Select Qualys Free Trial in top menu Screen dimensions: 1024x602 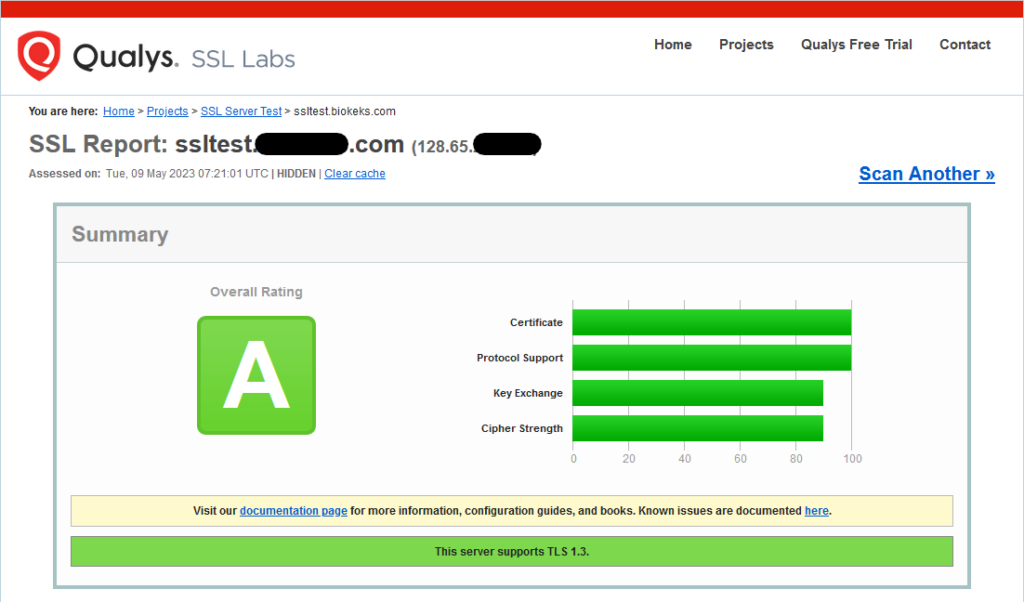click(856, 45)
